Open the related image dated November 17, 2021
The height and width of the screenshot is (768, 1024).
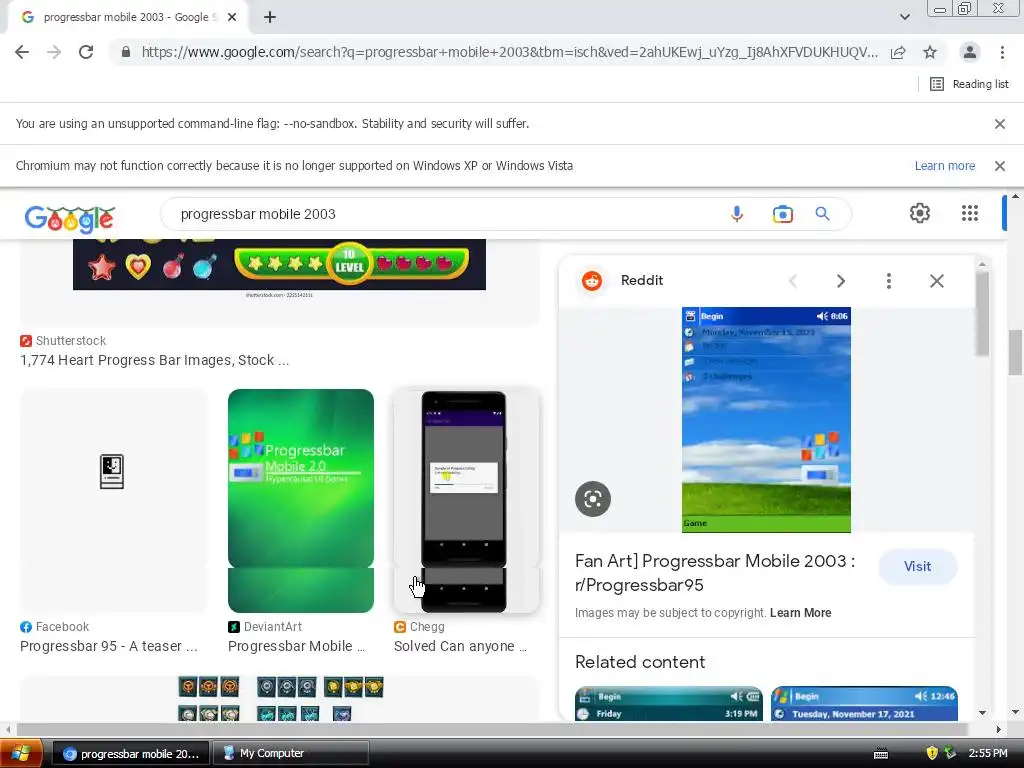pyautogui.click(x=865, y=703)
